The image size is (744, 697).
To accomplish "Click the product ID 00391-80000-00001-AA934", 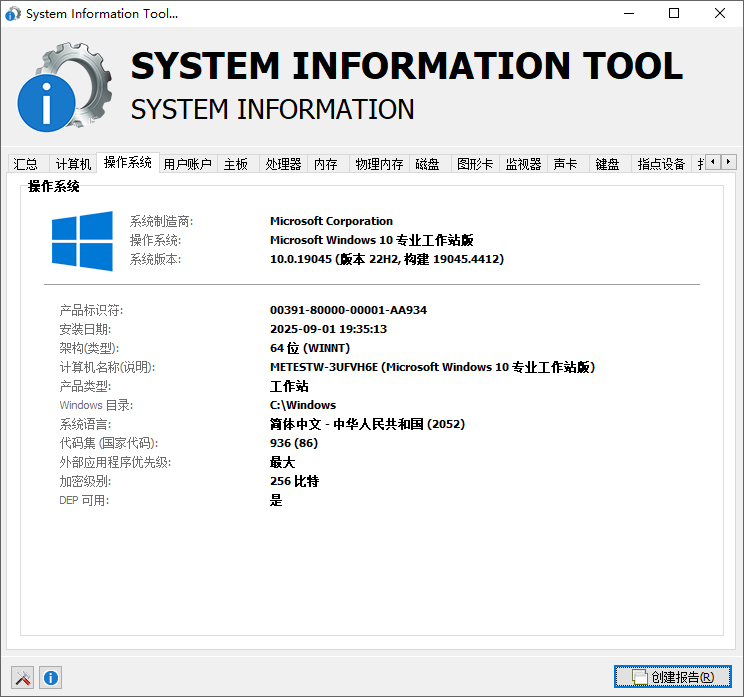I will [x=348, y=310].
